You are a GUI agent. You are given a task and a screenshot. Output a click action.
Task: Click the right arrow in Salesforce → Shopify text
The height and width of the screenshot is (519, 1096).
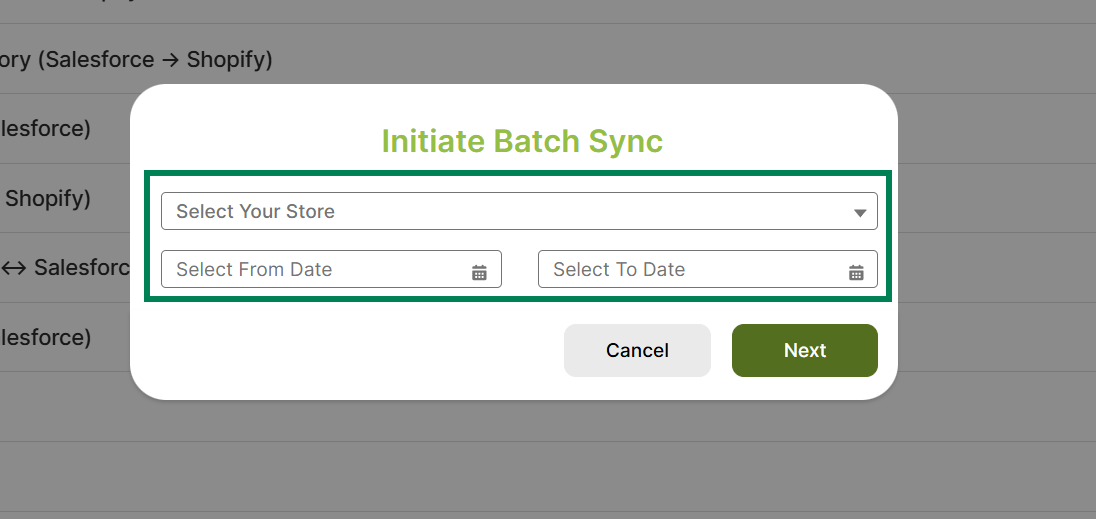(171, 60)
